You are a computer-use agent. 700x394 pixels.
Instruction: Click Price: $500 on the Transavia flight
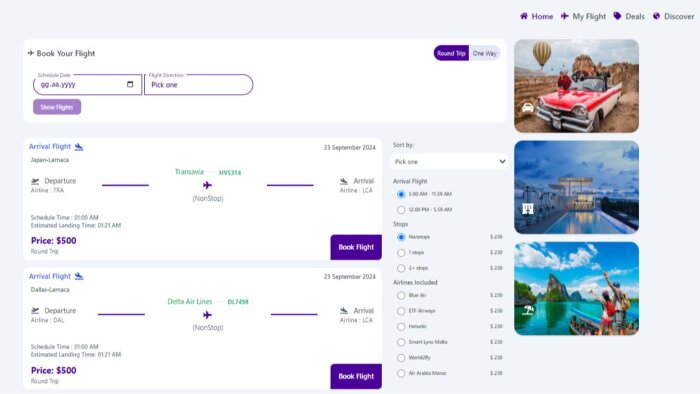[x=54, y=241]
